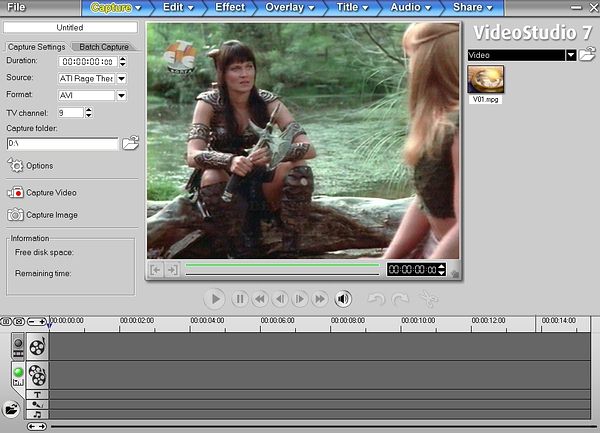Open the Video library dropdown arrow
The height and width of the screenshot is (433, 600).
[x=571, y=55]
